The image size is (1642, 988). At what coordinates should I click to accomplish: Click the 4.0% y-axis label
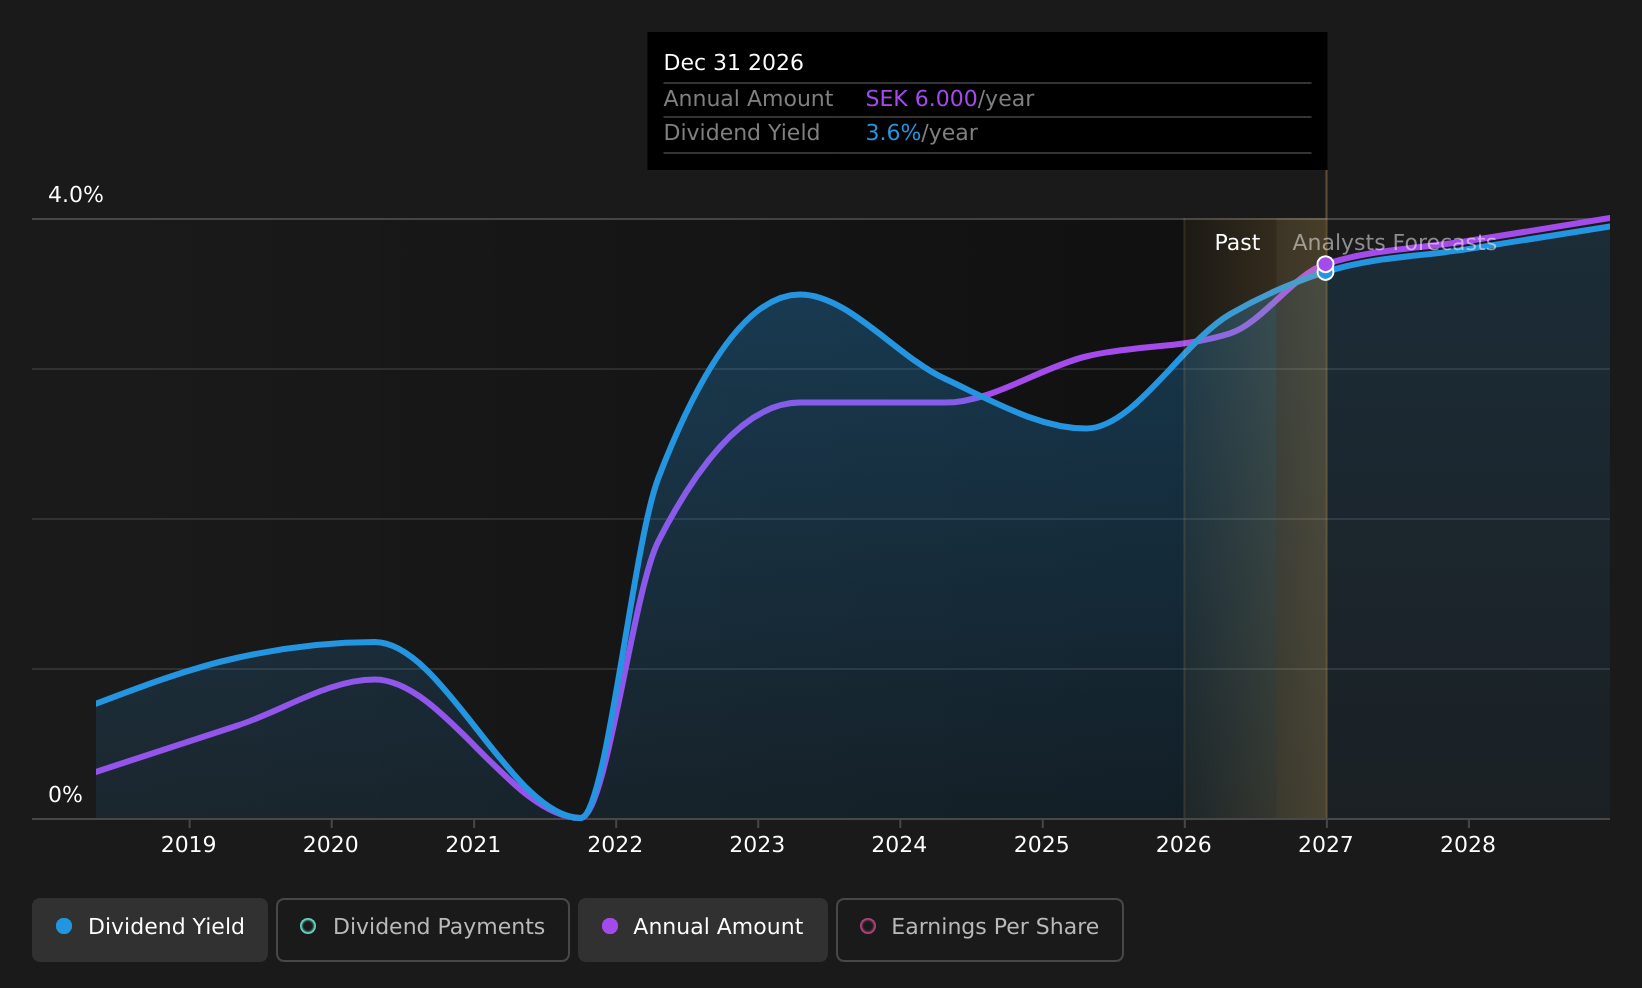[x=76, y=195]
